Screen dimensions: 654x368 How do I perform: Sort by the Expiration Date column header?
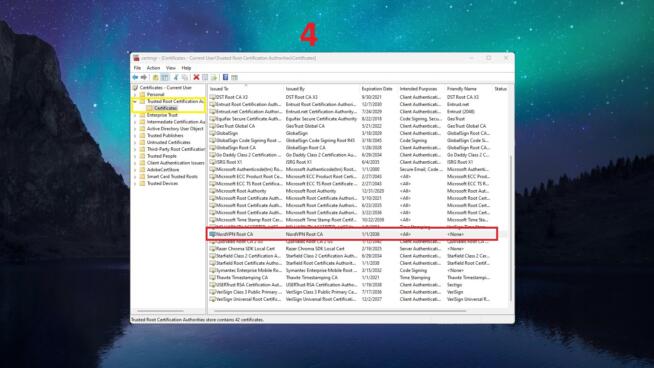(378, 89)
